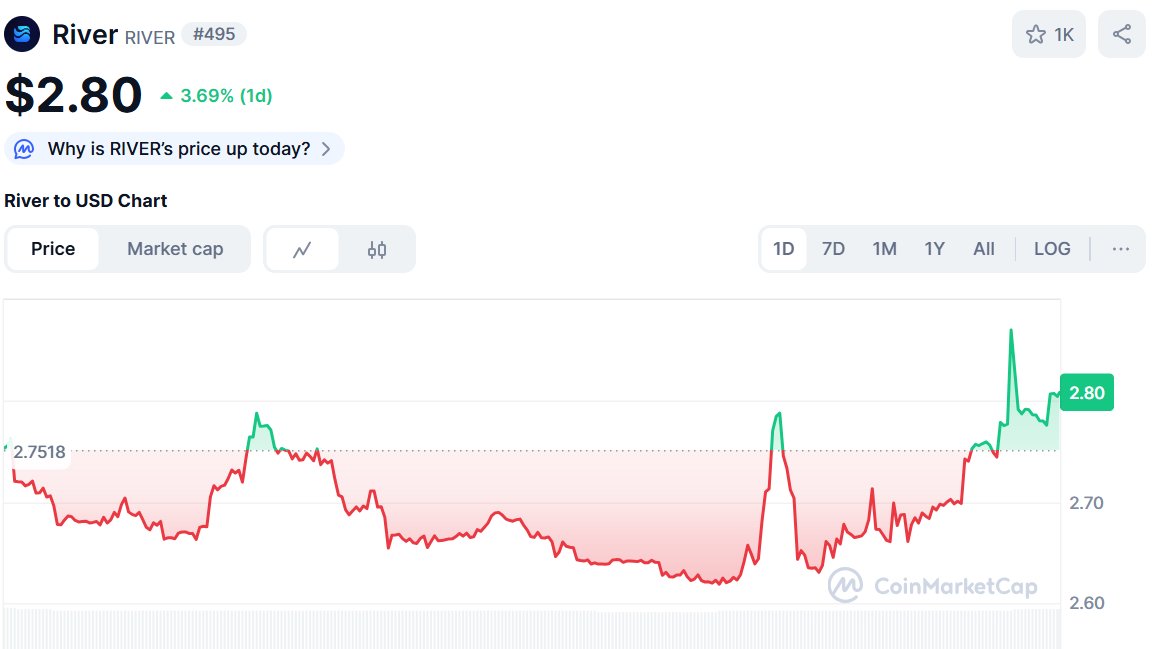Click the AI icon beside price question

click(24, 149)
